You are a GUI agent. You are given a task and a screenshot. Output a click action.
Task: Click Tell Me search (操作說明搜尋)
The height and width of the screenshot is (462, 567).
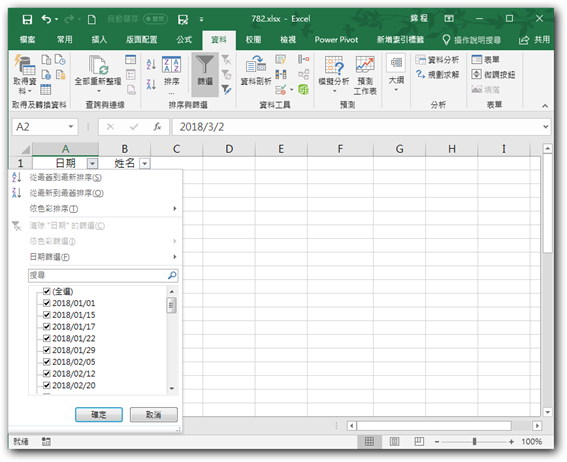[x=472, y=40]
